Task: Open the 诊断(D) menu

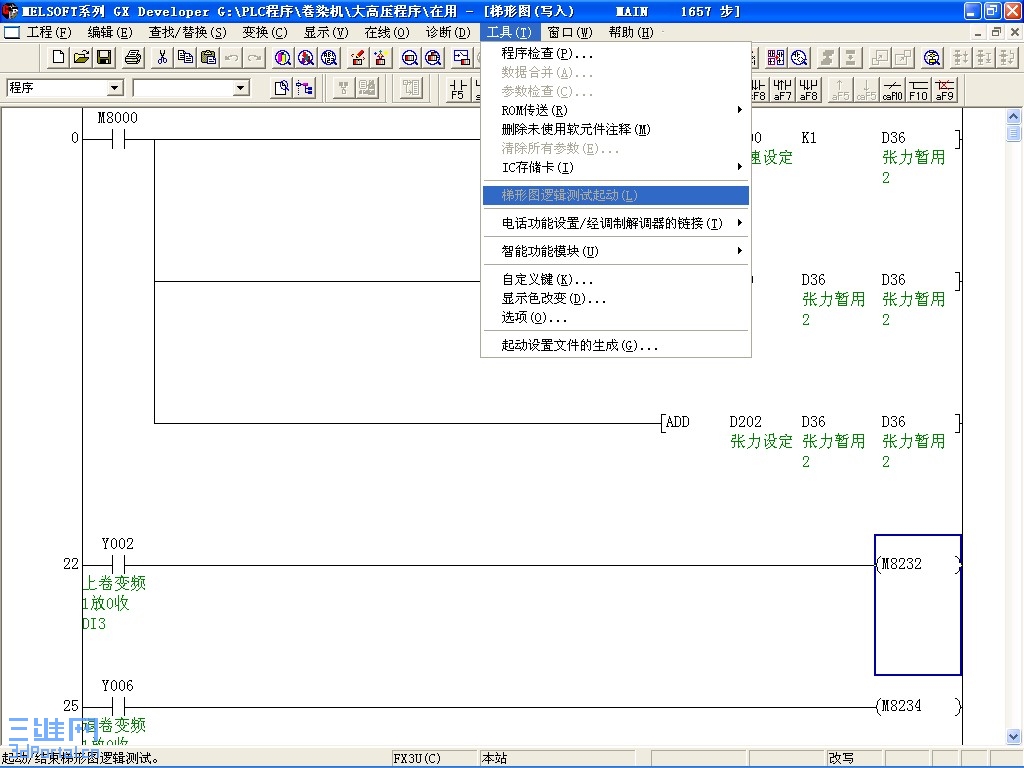Action: pos(448,32)
